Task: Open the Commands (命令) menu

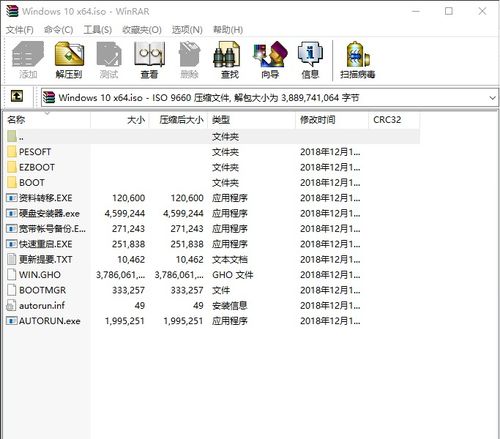Action: (x=58, y=30)
